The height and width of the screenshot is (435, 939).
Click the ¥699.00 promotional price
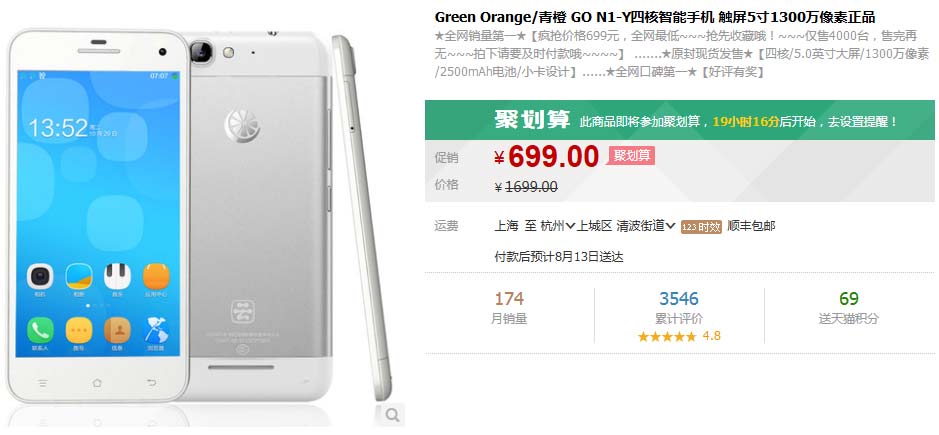click(x=546, y=157)
